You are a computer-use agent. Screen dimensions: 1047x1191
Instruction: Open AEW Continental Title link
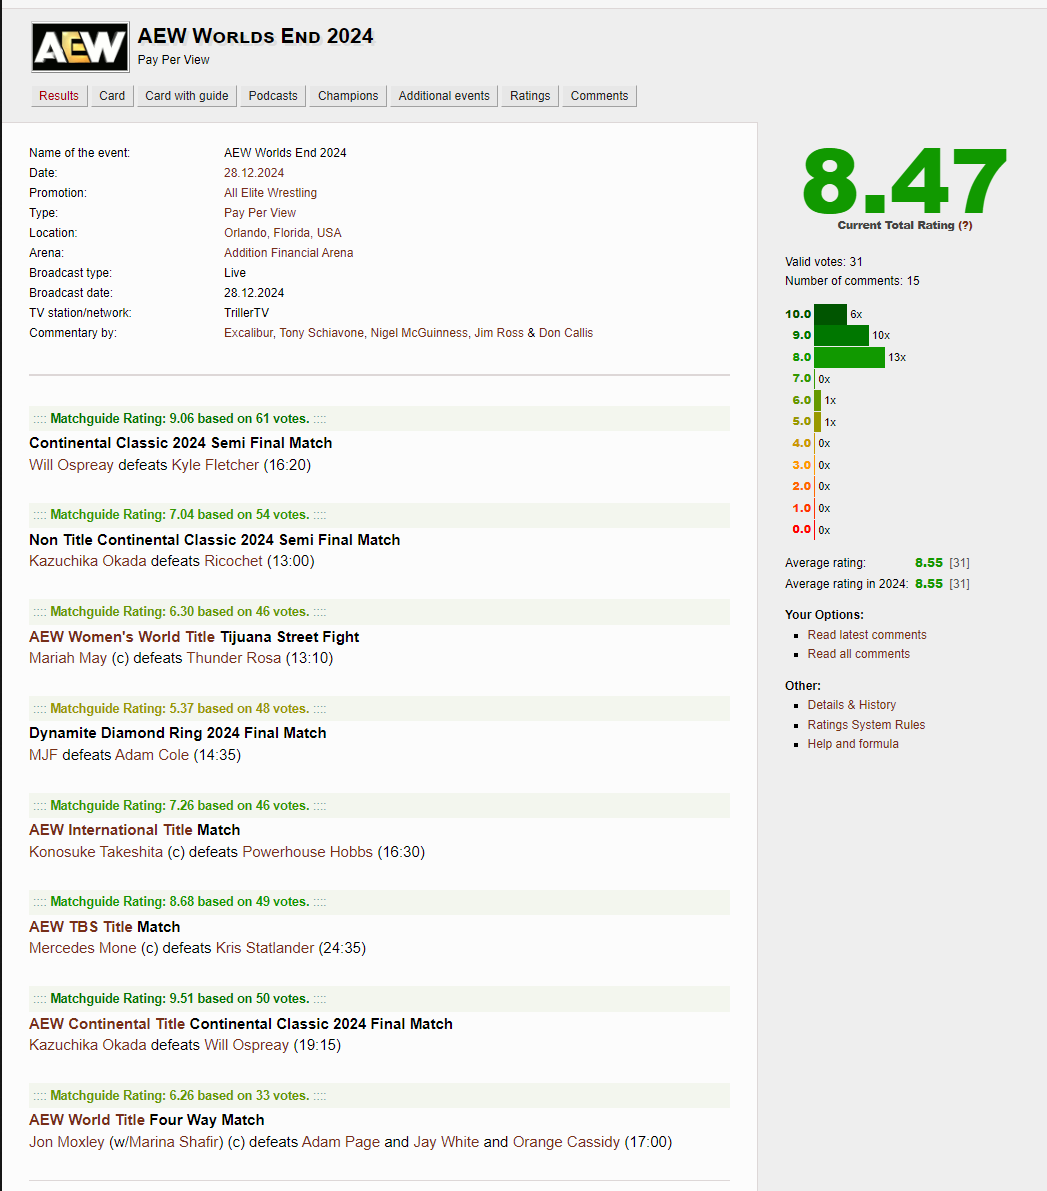[x=107, y=1024]
